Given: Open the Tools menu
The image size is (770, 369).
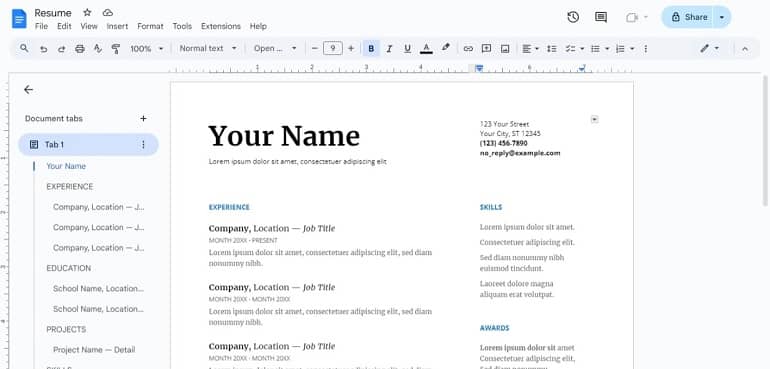Looking at the screenshot, I should point(182,27).
